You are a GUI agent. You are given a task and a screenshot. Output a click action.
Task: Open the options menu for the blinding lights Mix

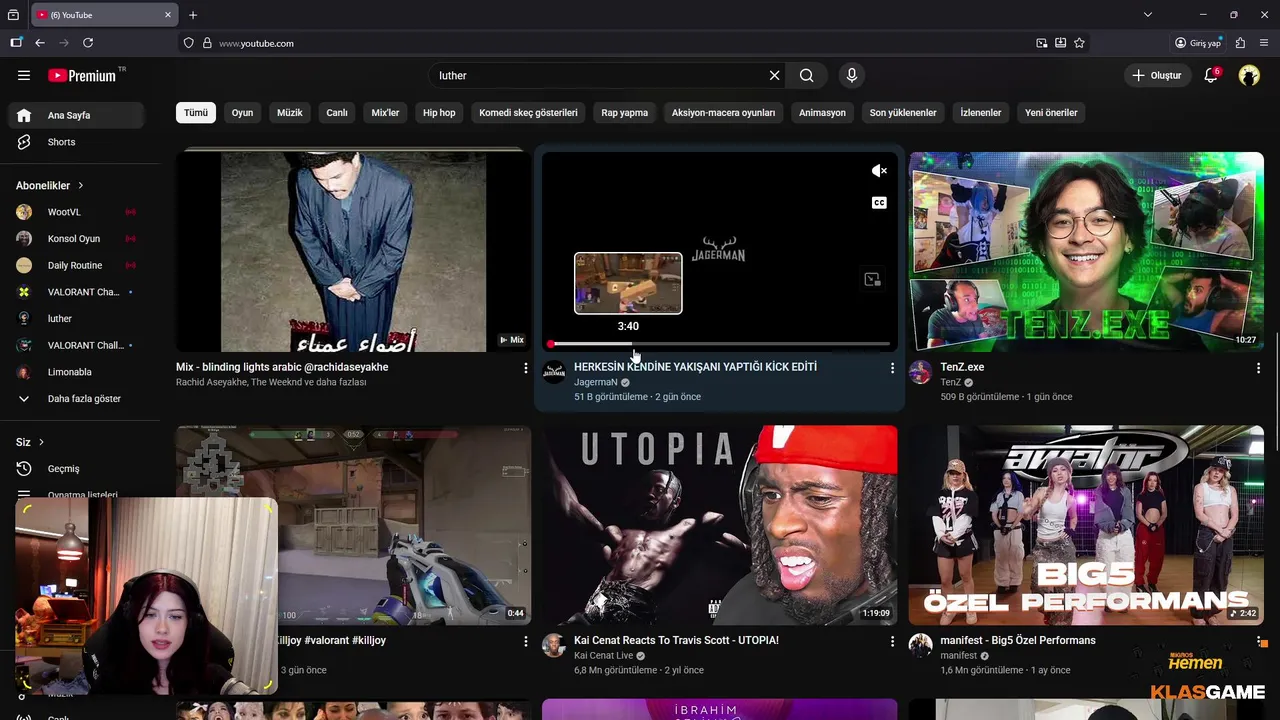[526, 368]
